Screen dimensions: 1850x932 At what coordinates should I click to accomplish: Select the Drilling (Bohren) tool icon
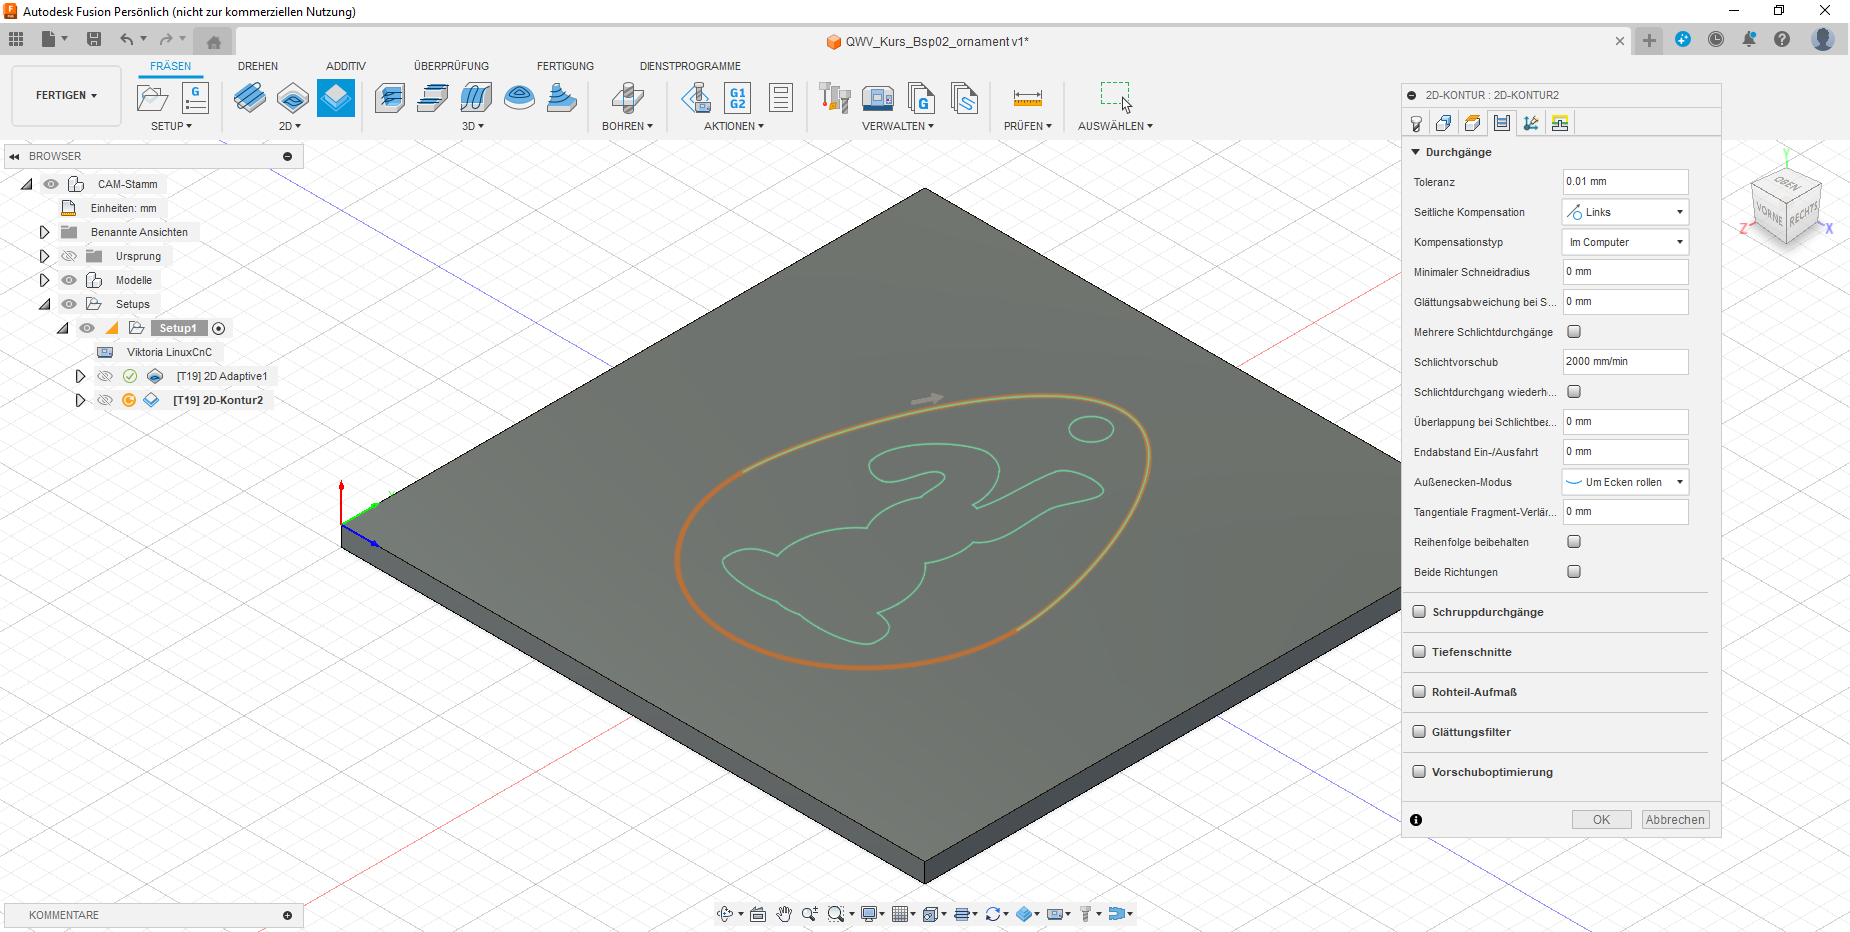627,98
